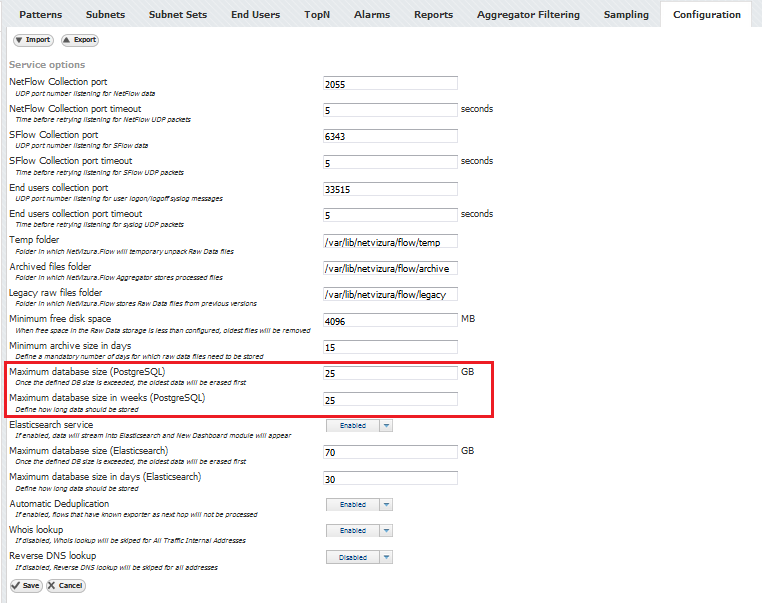
Task: Click the Export button
Action: point(79,40)
